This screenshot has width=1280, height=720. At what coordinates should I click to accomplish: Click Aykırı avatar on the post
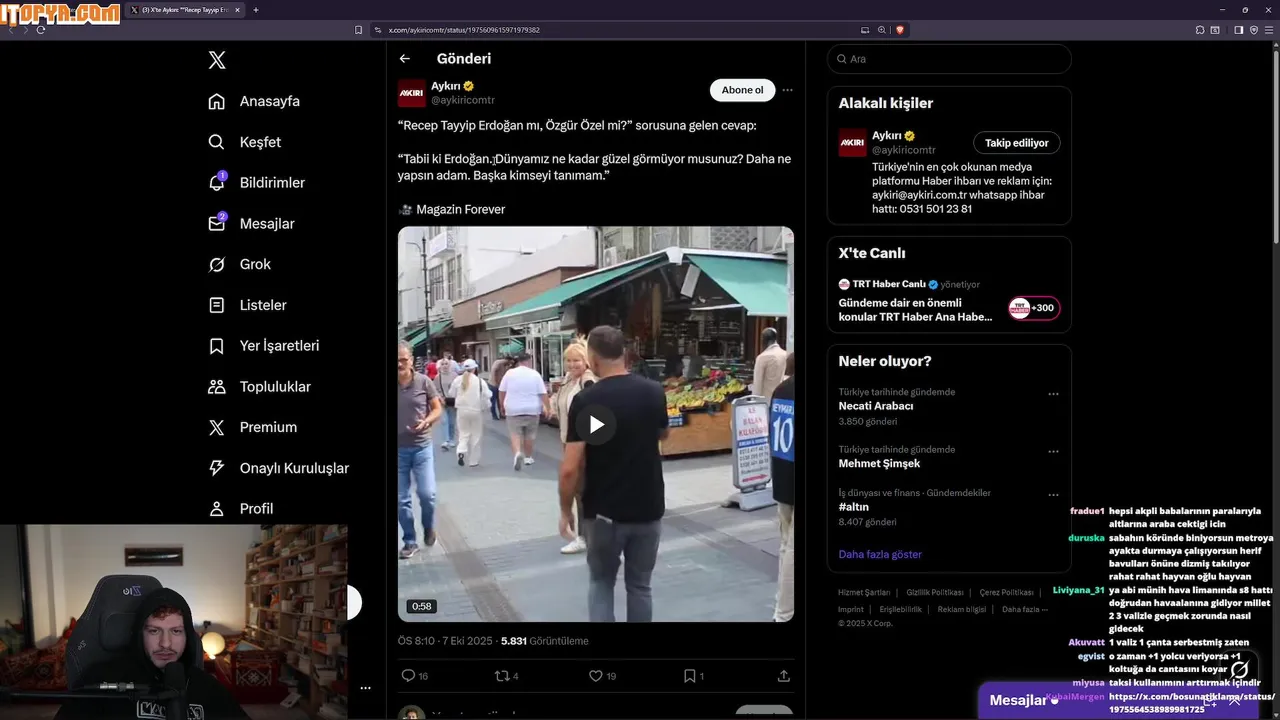(412, 93)
